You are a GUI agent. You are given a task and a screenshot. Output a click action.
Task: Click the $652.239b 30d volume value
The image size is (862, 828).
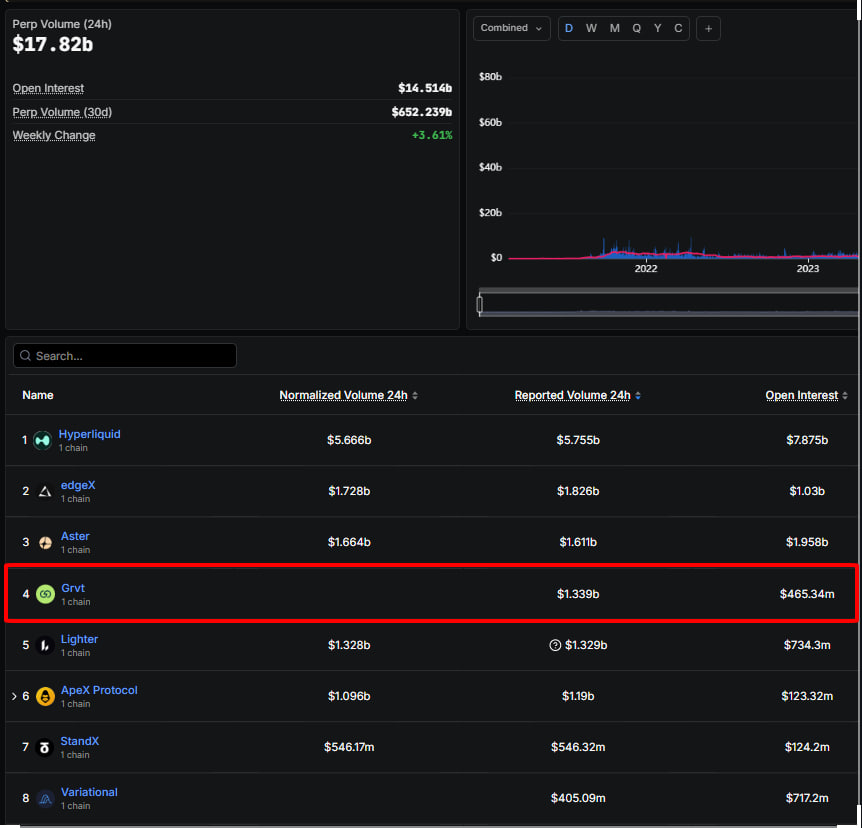pos(422,112)
